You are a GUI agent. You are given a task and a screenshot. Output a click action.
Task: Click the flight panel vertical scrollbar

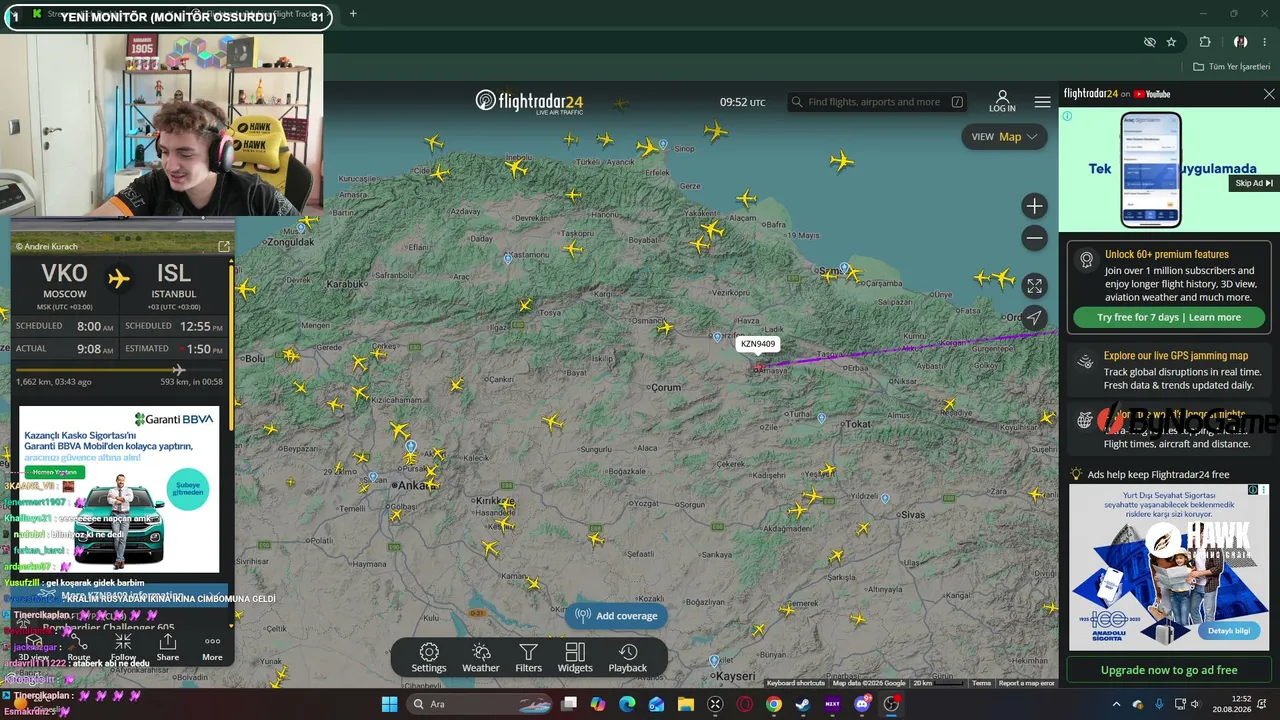point(231,350)
